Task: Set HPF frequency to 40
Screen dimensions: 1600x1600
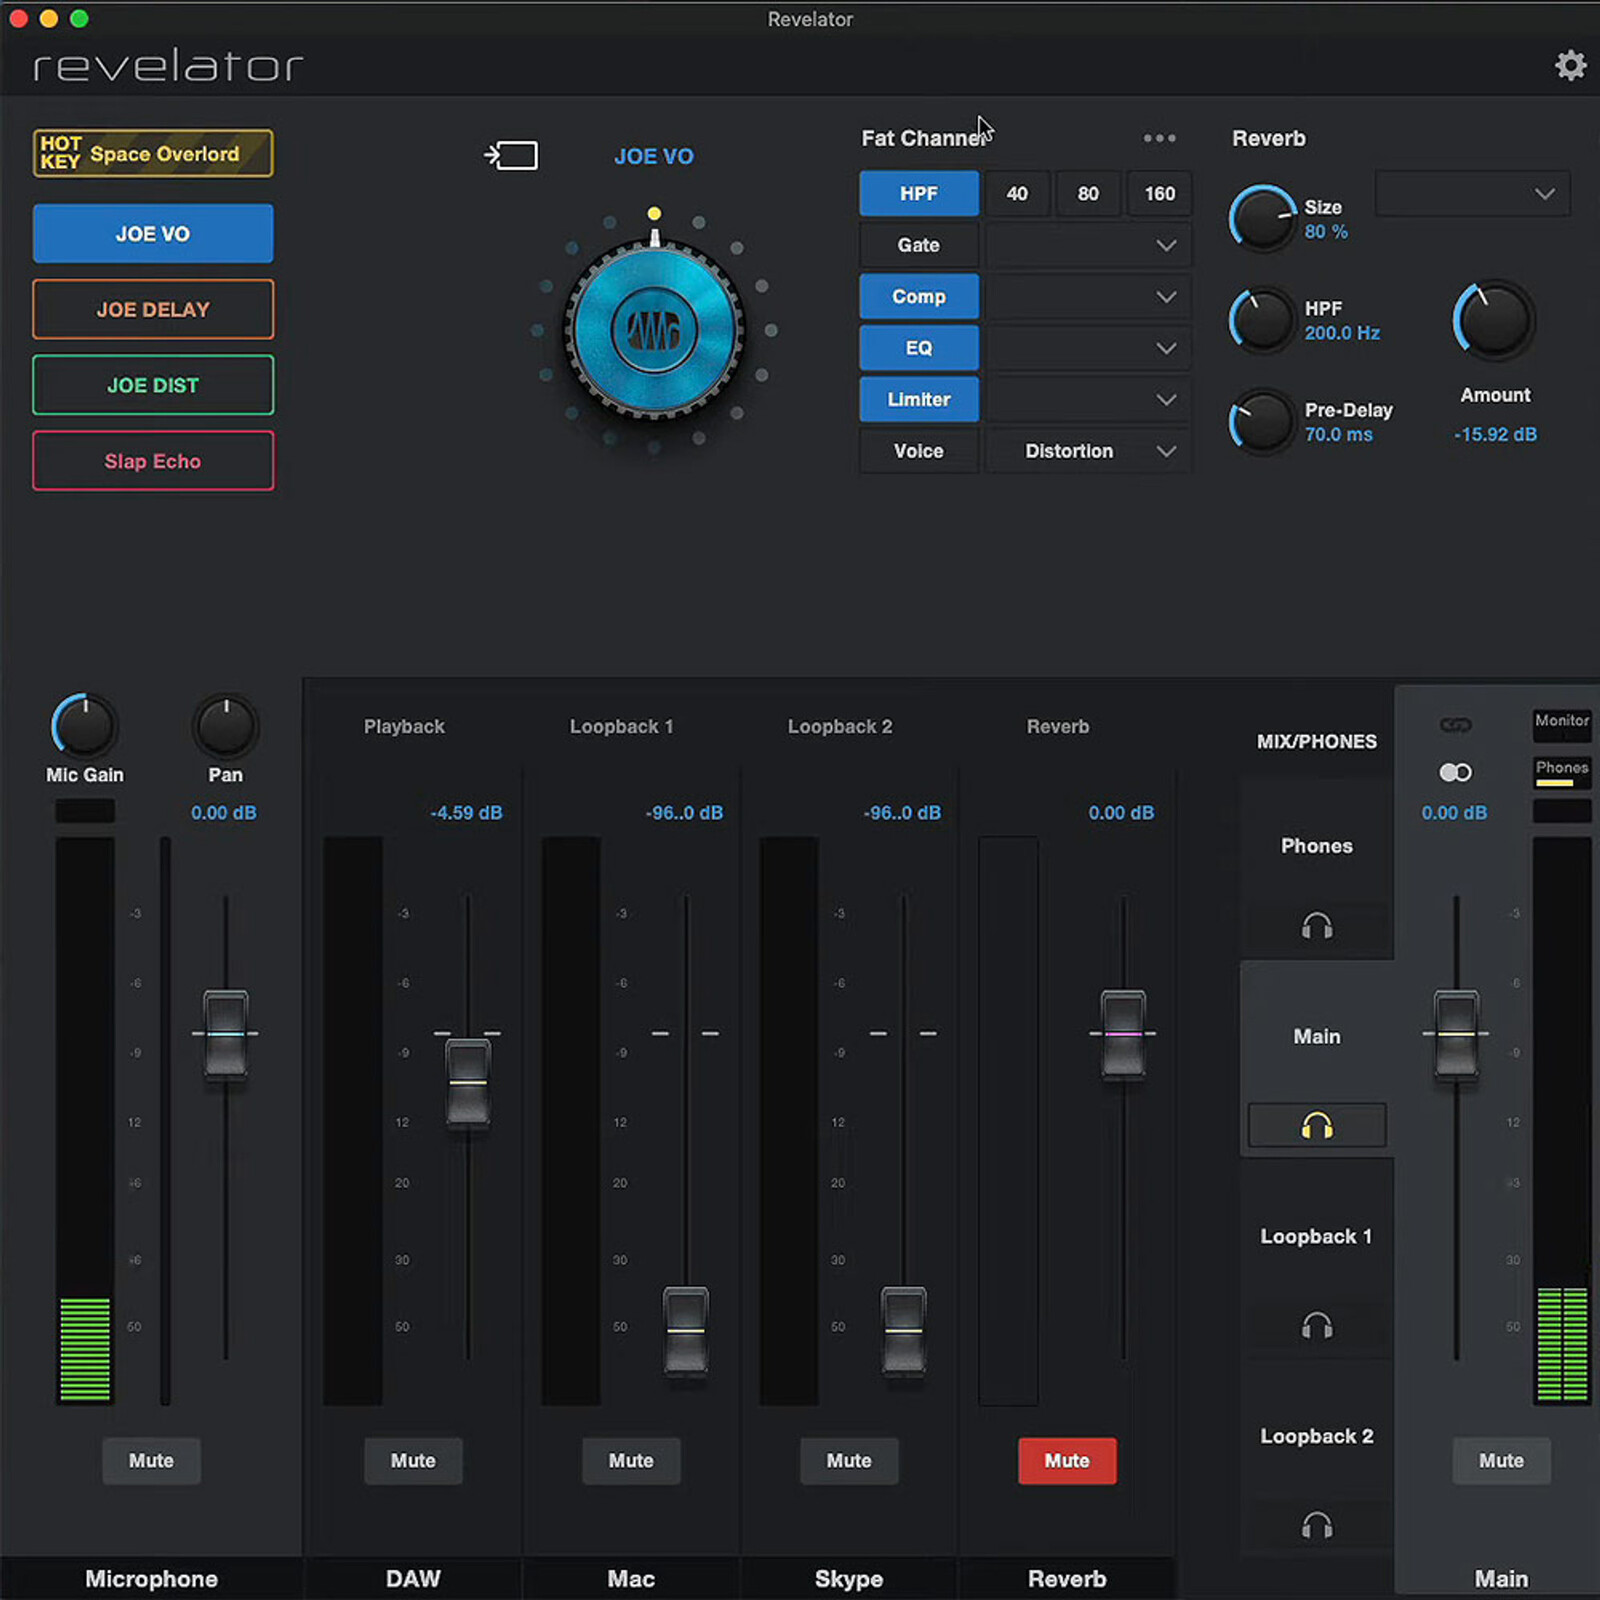Action: pos(1017,193)
